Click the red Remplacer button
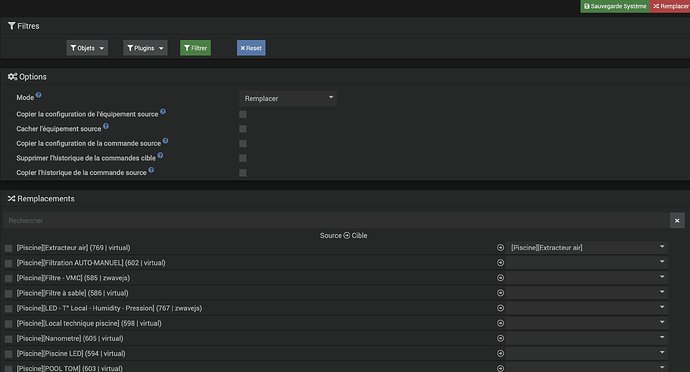 pos(670,6)
